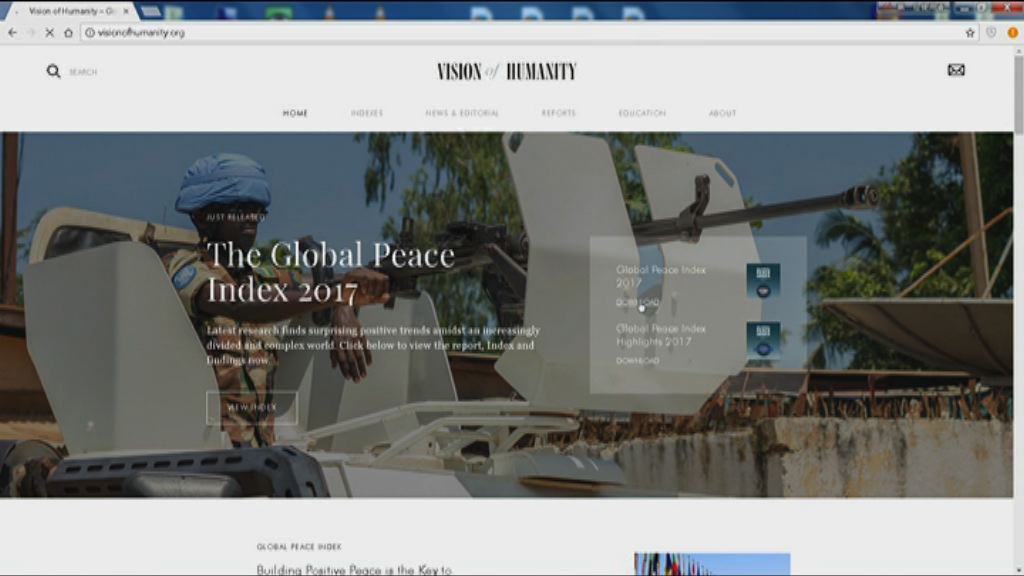Open the mail envelope icon
This screenshot has width=1024, height=576.
click(x=956, y=70)
